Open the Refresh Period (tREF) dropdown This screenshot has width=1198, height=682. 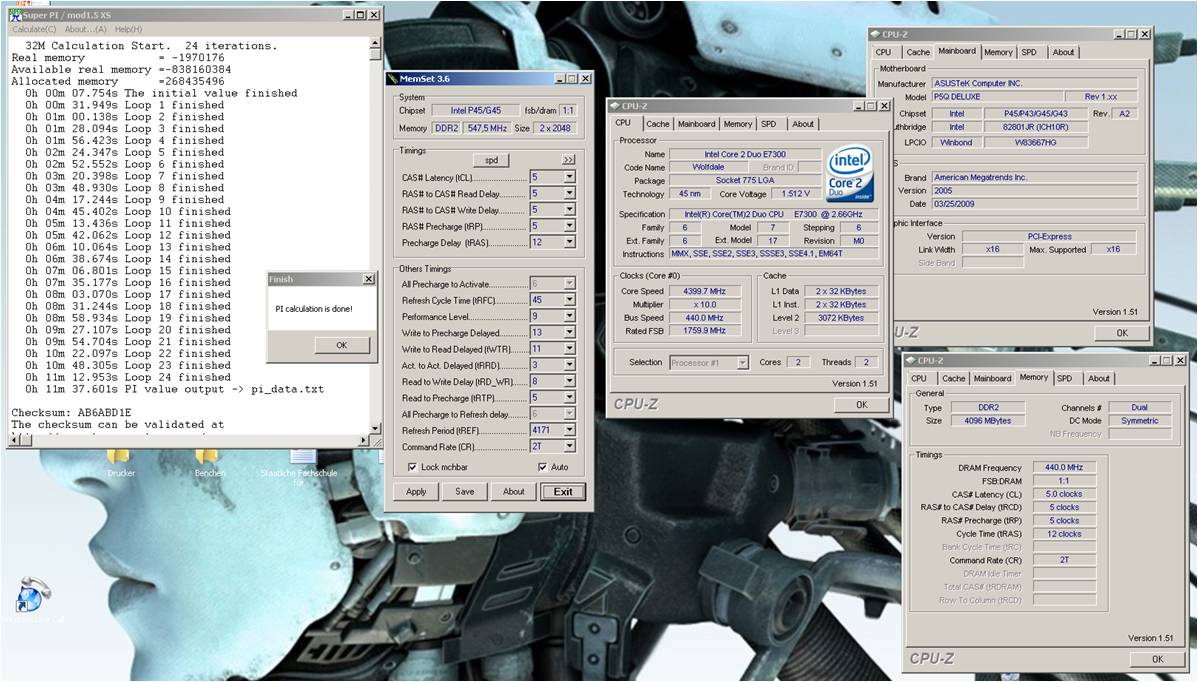(569, 430)
